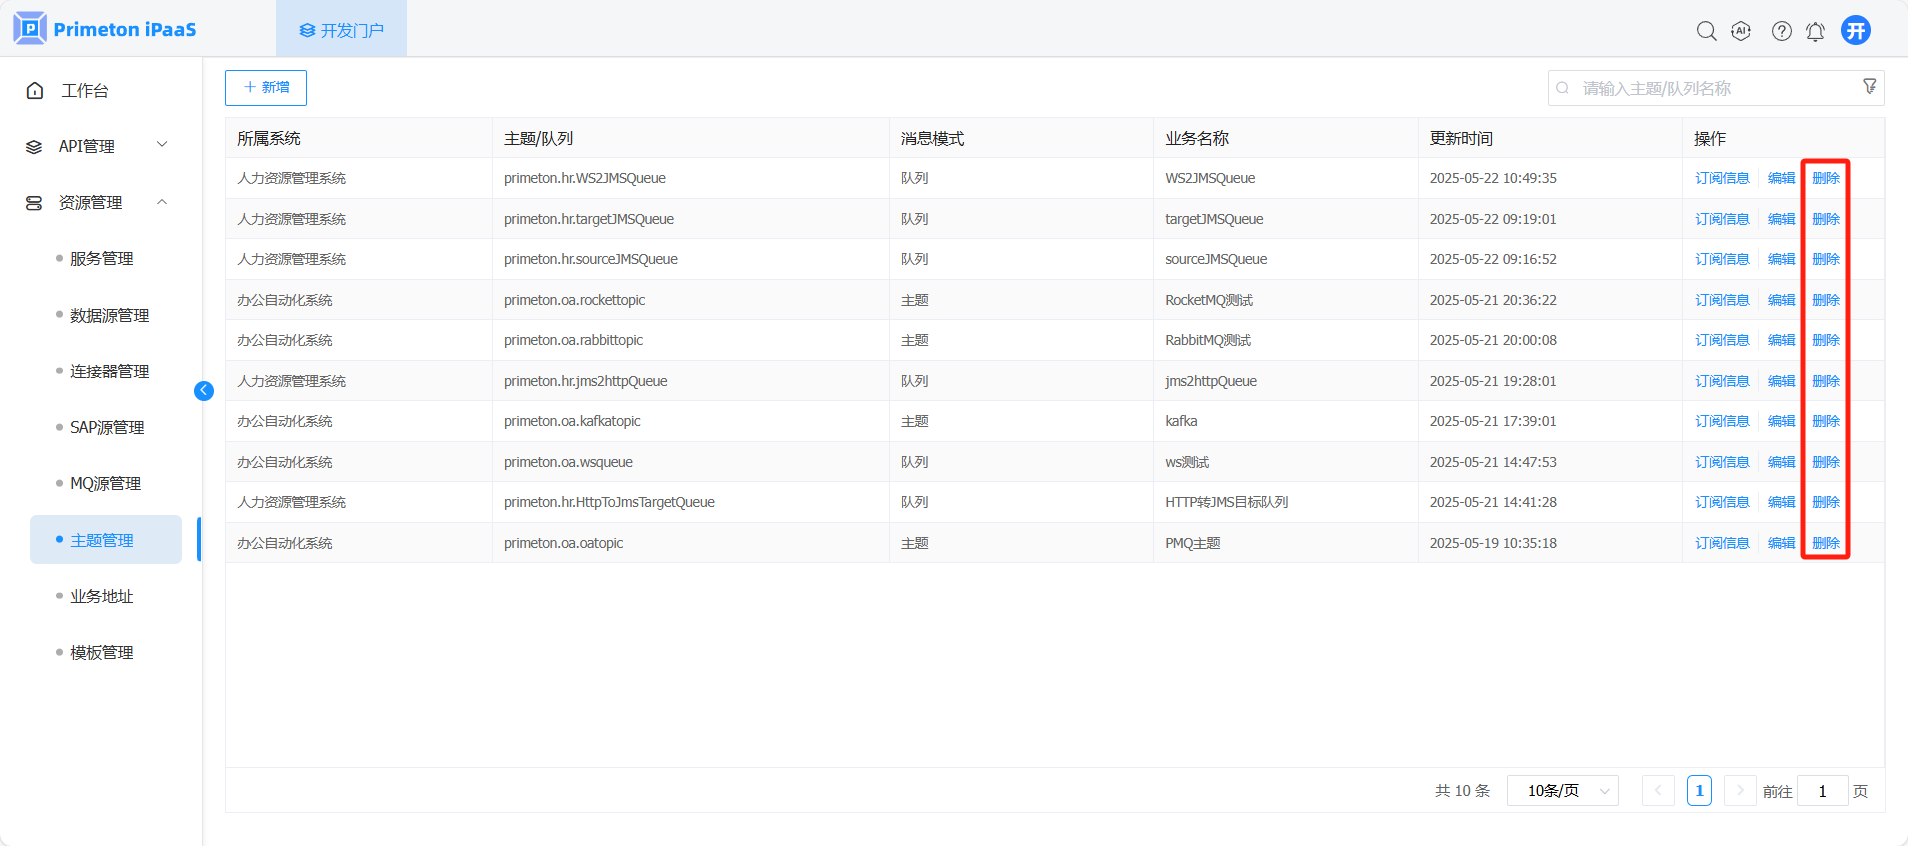
Task: Select MQ源管理 in the sidebar
Action: [x=105, y=483]
